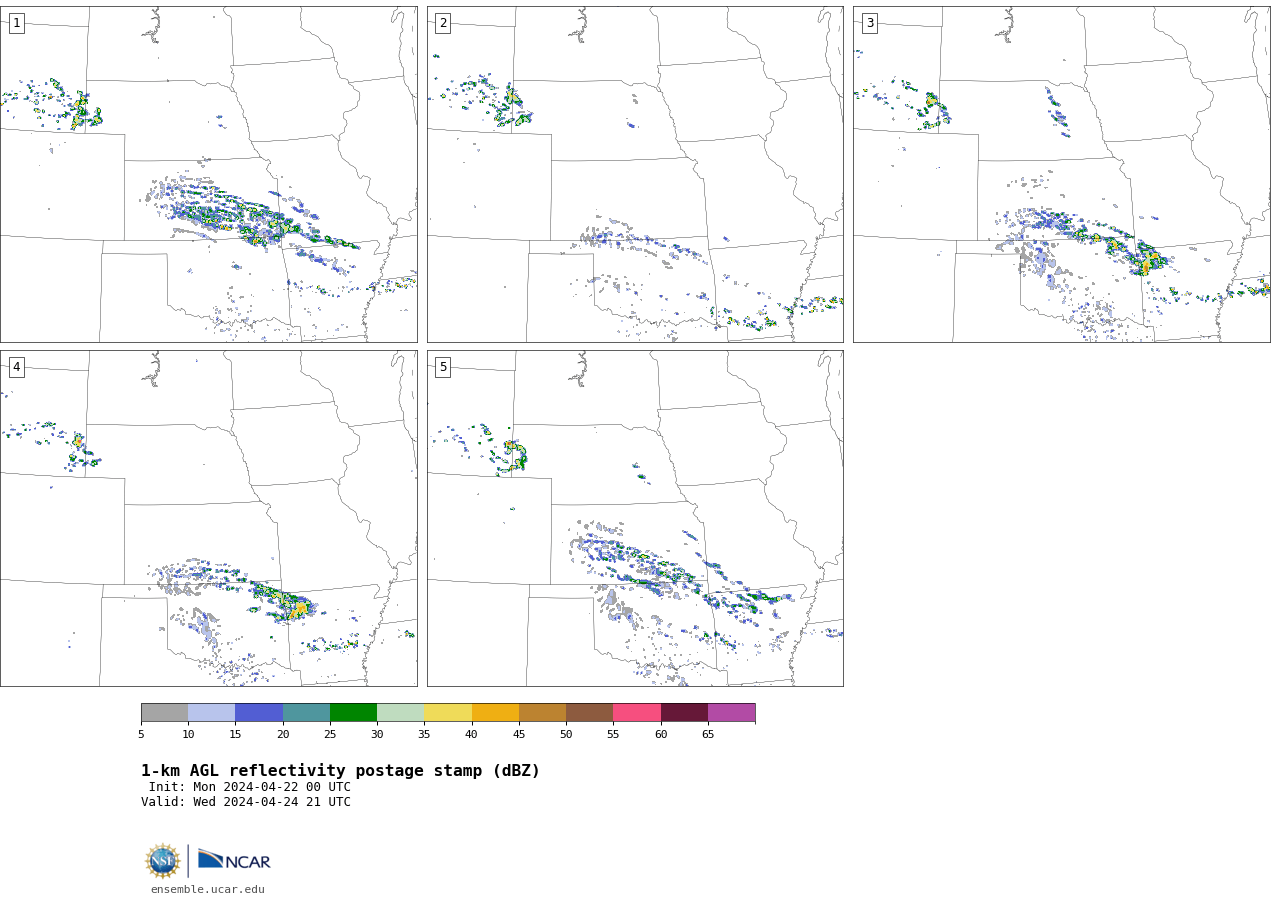Click the colorbar tick label 65

click(x=708, y=734)
